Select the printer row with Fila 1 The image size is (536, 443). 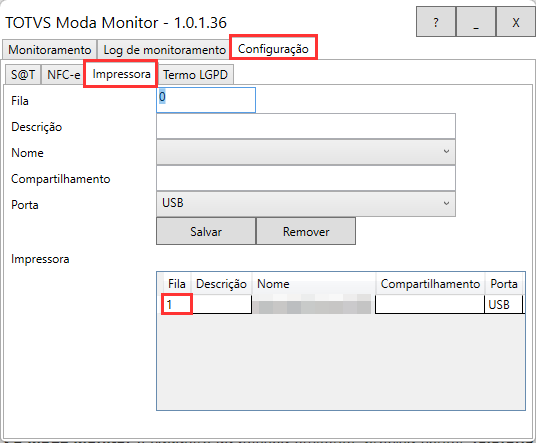(342, 304)
